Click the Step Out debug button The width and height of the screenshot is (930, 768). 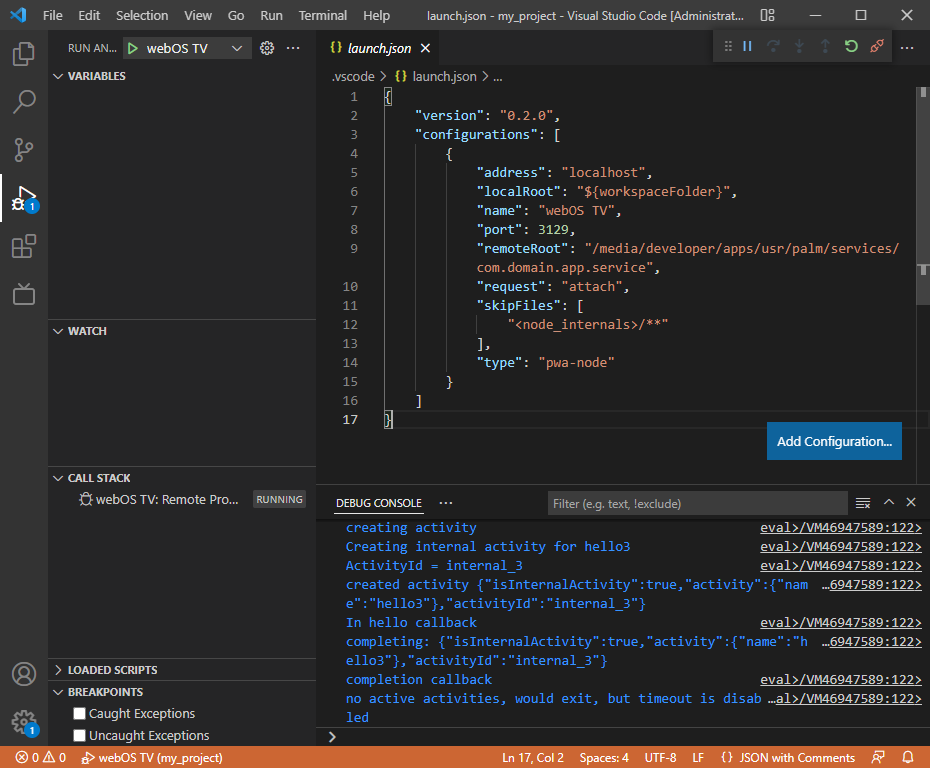[825, 46]
